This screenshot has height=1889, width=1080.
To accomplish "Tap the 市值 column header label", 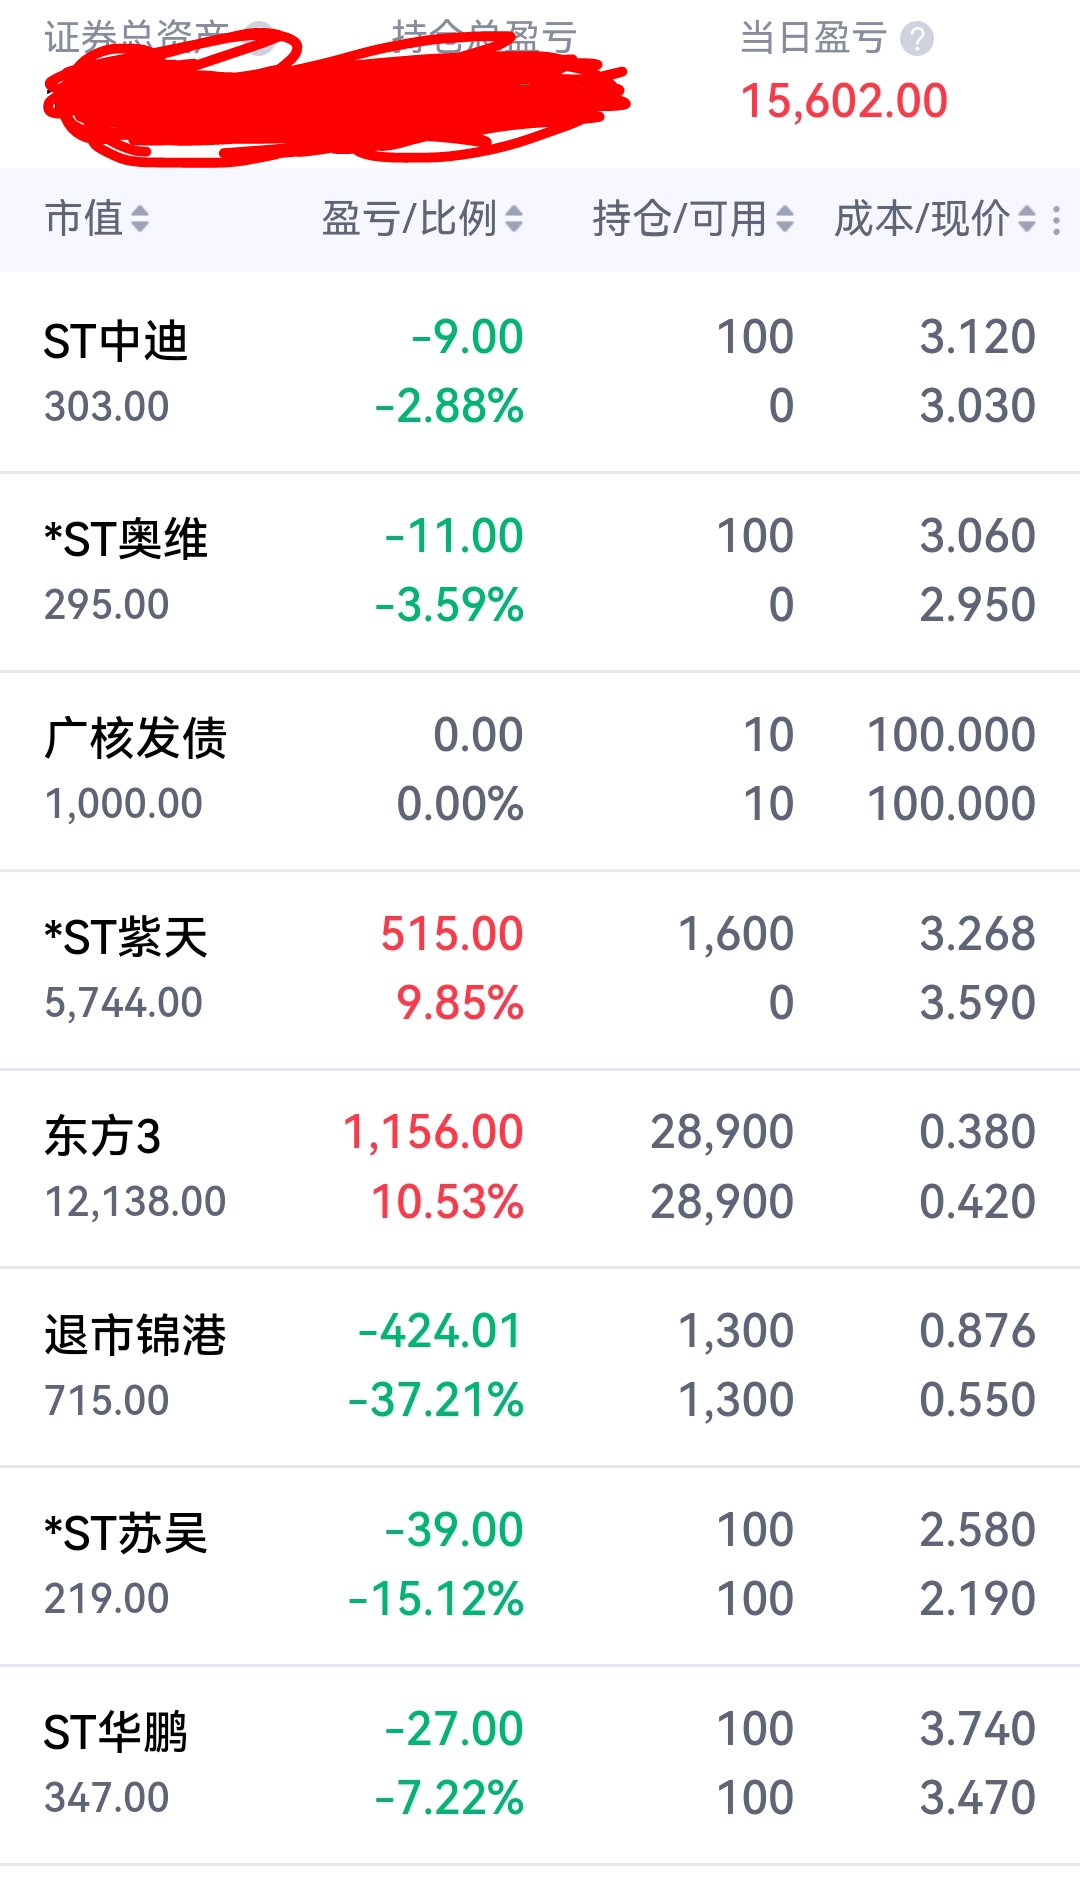I will pos(84,219).
